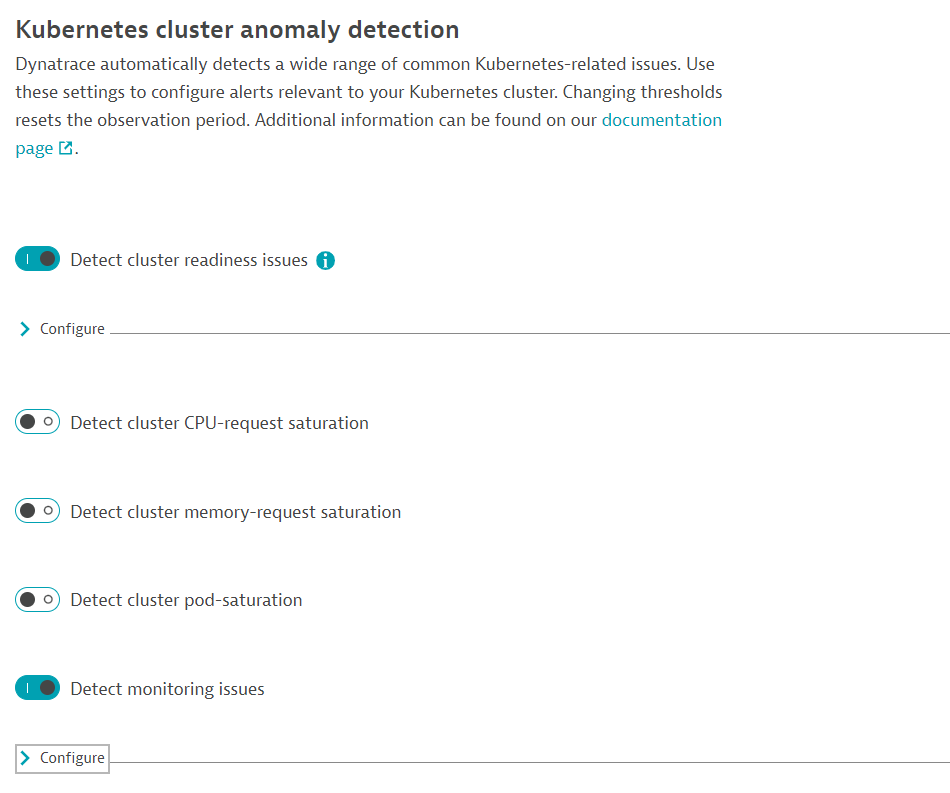
Task: Click the Detect monitoring issues label
Action: (x=167, y=689)
